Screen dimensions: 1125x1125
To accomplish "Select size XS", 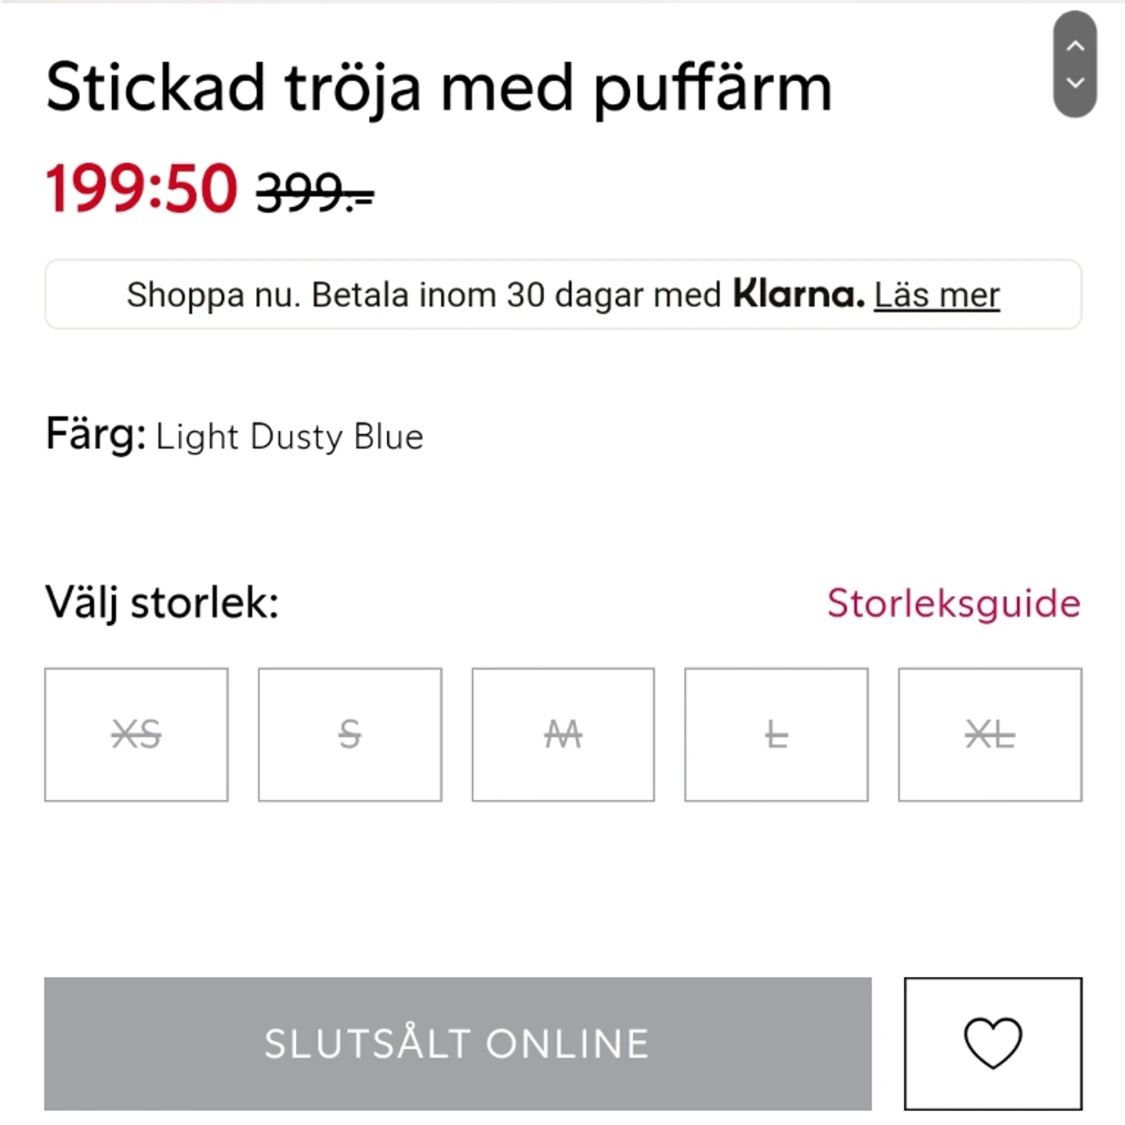I will click(136, 734).
